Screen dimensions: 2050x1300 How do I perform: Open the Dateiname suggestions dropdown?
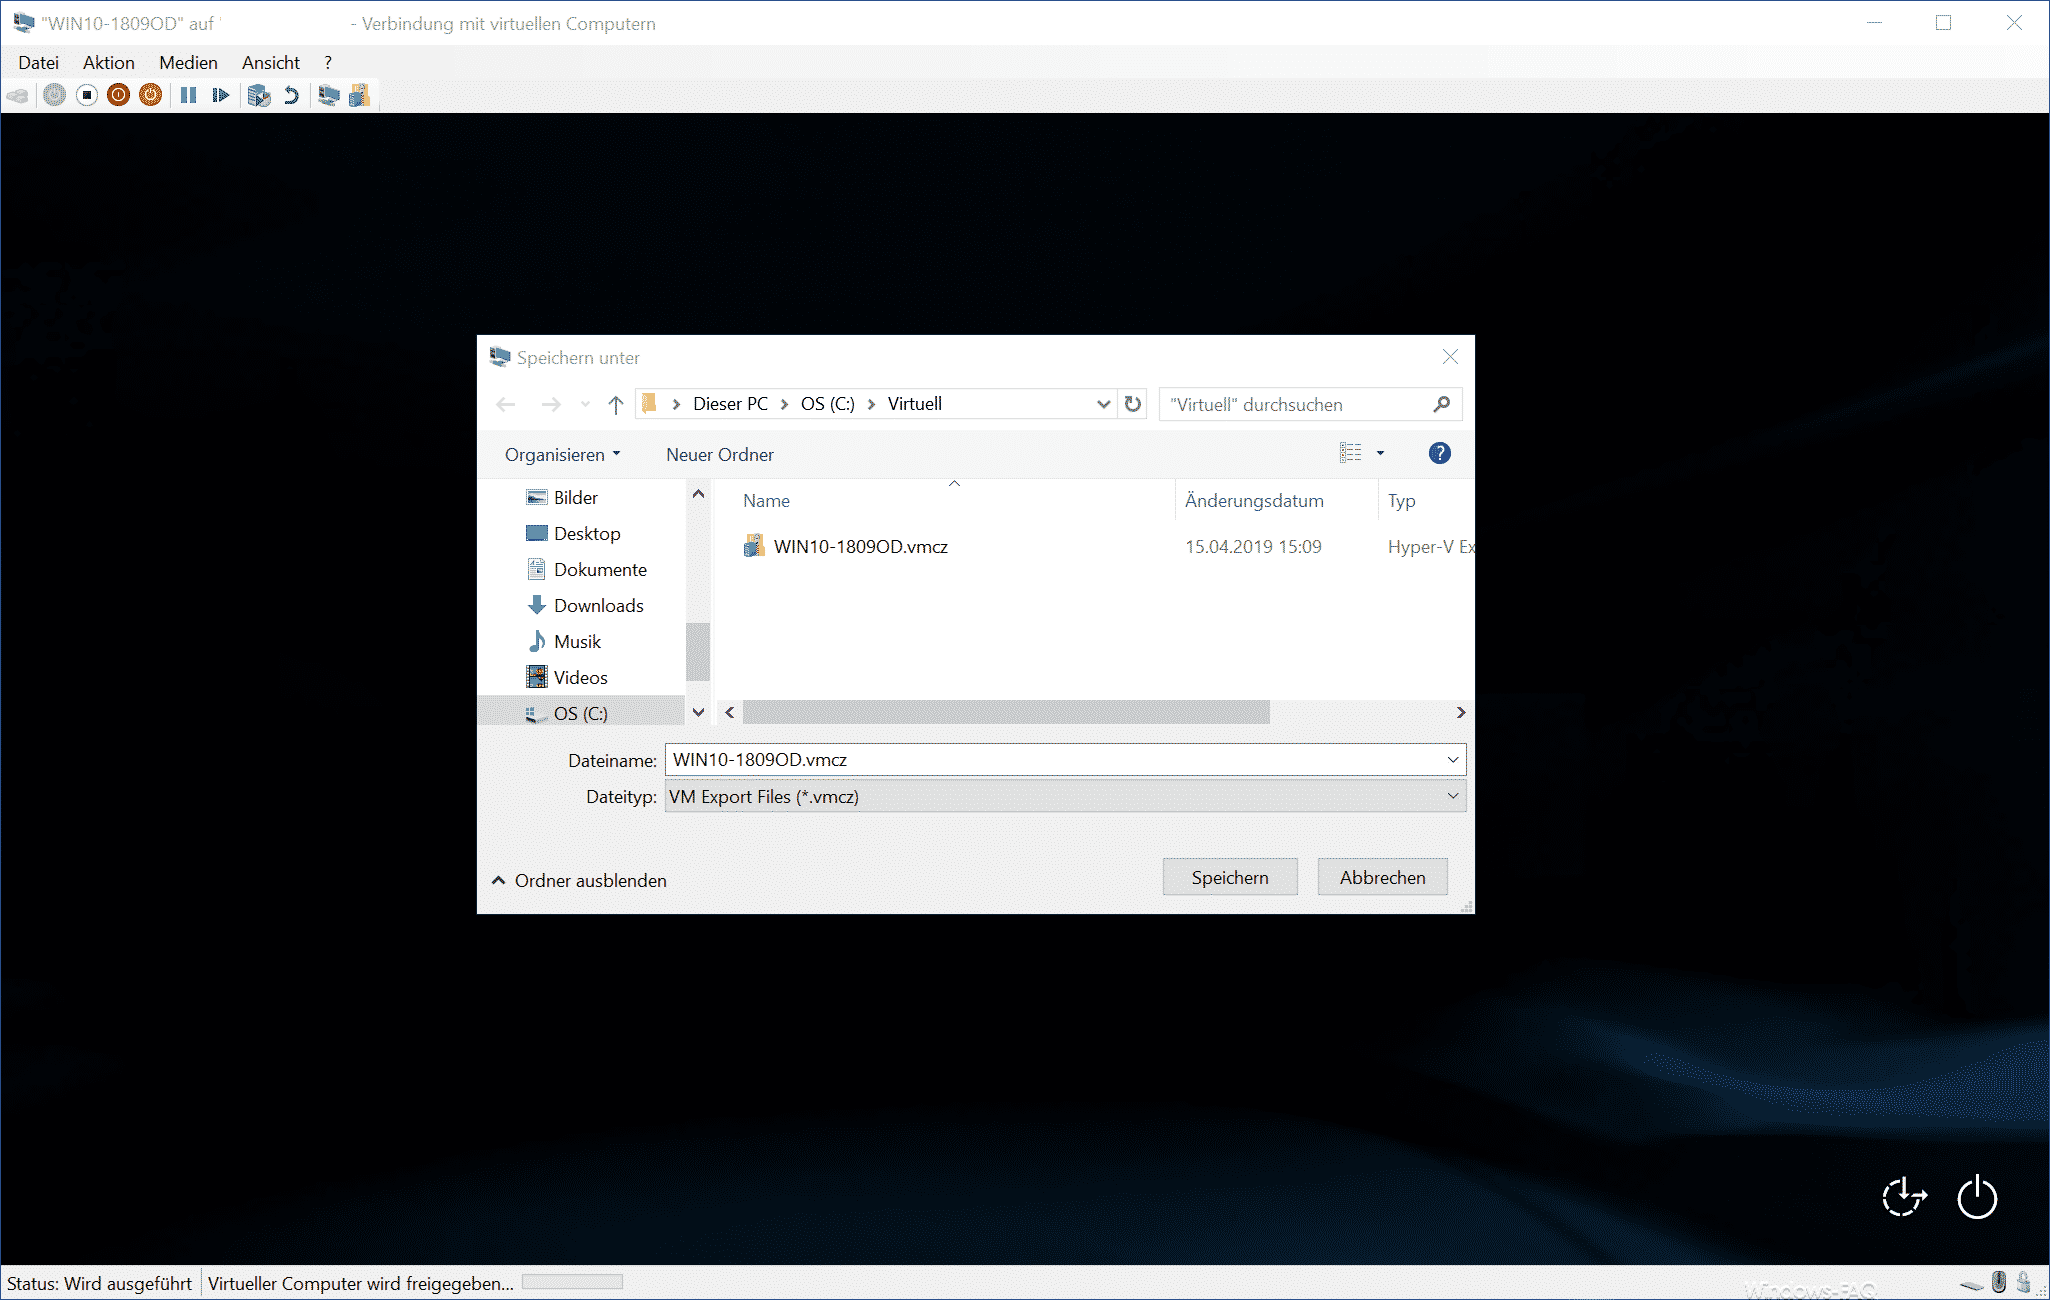pos(1453,760)
